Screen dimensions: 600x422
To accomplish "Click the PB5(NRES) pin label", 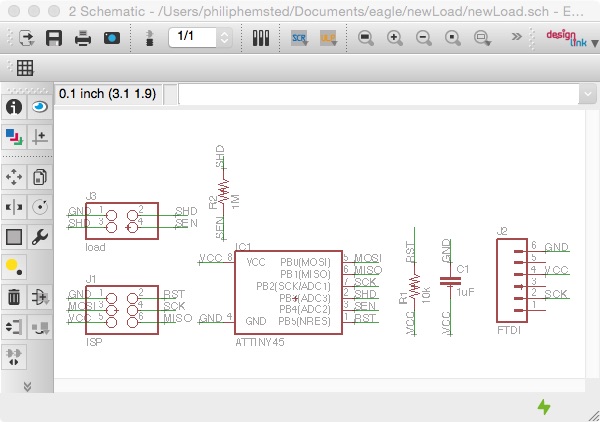I will pos(304,321).
